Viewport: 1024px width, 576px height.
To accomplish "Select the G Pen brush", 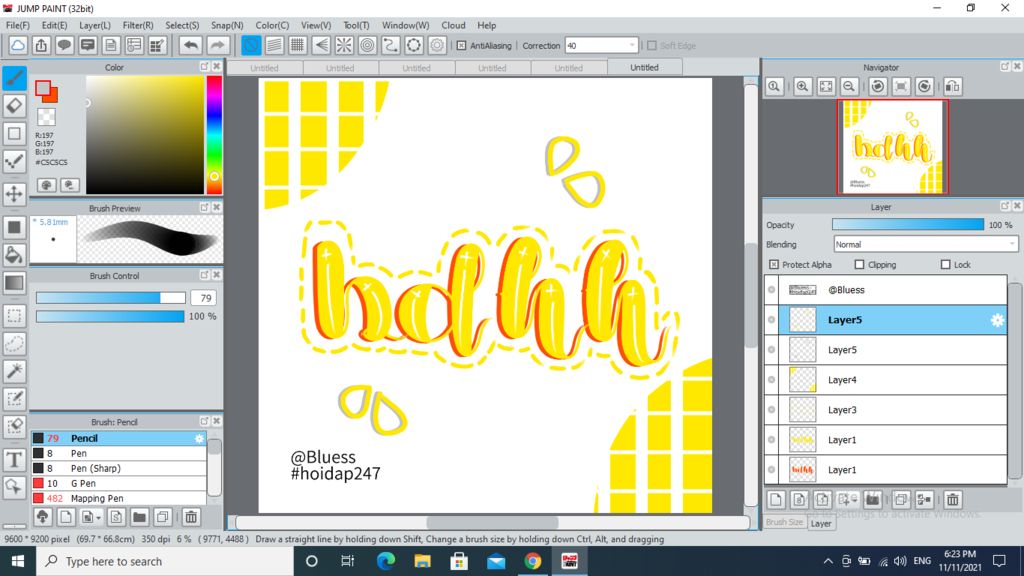I will [119, 483].
